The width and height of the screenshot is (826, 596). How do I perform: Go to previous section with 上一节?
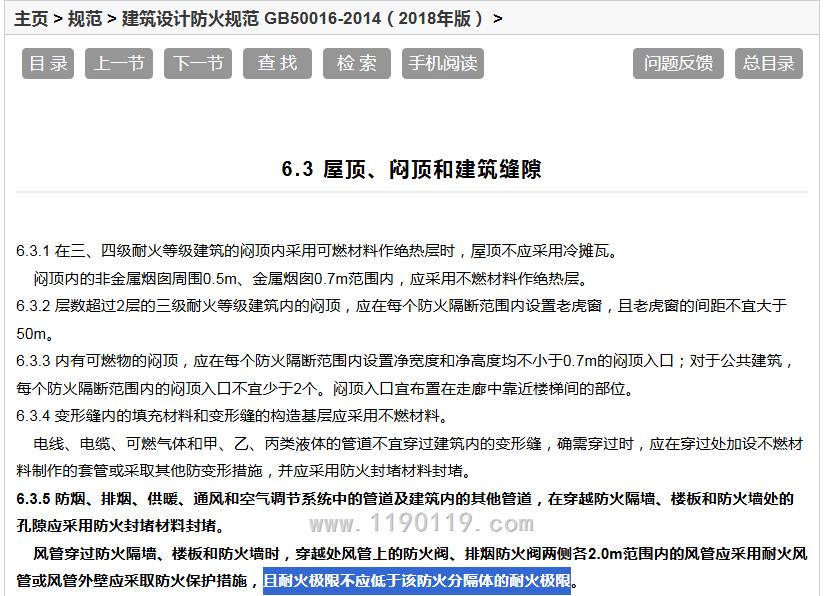pyautogui.click(x=119, y=63)
